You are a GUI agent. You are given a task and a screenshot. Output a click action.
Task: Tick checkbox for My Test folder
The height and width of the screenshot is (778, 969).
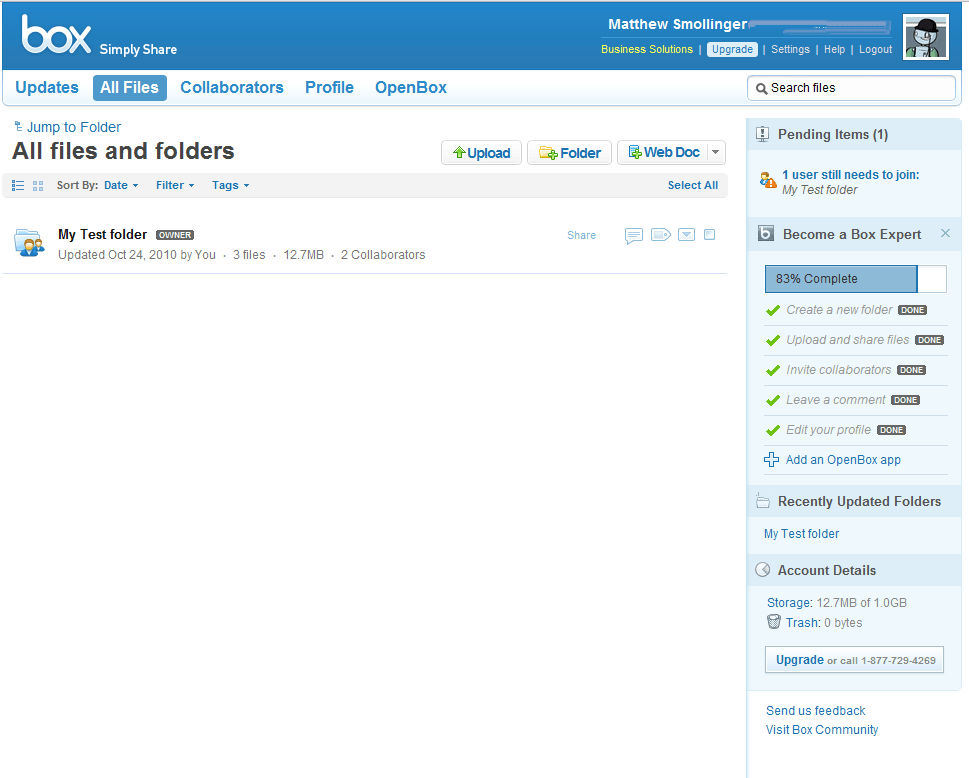point(709,234)
